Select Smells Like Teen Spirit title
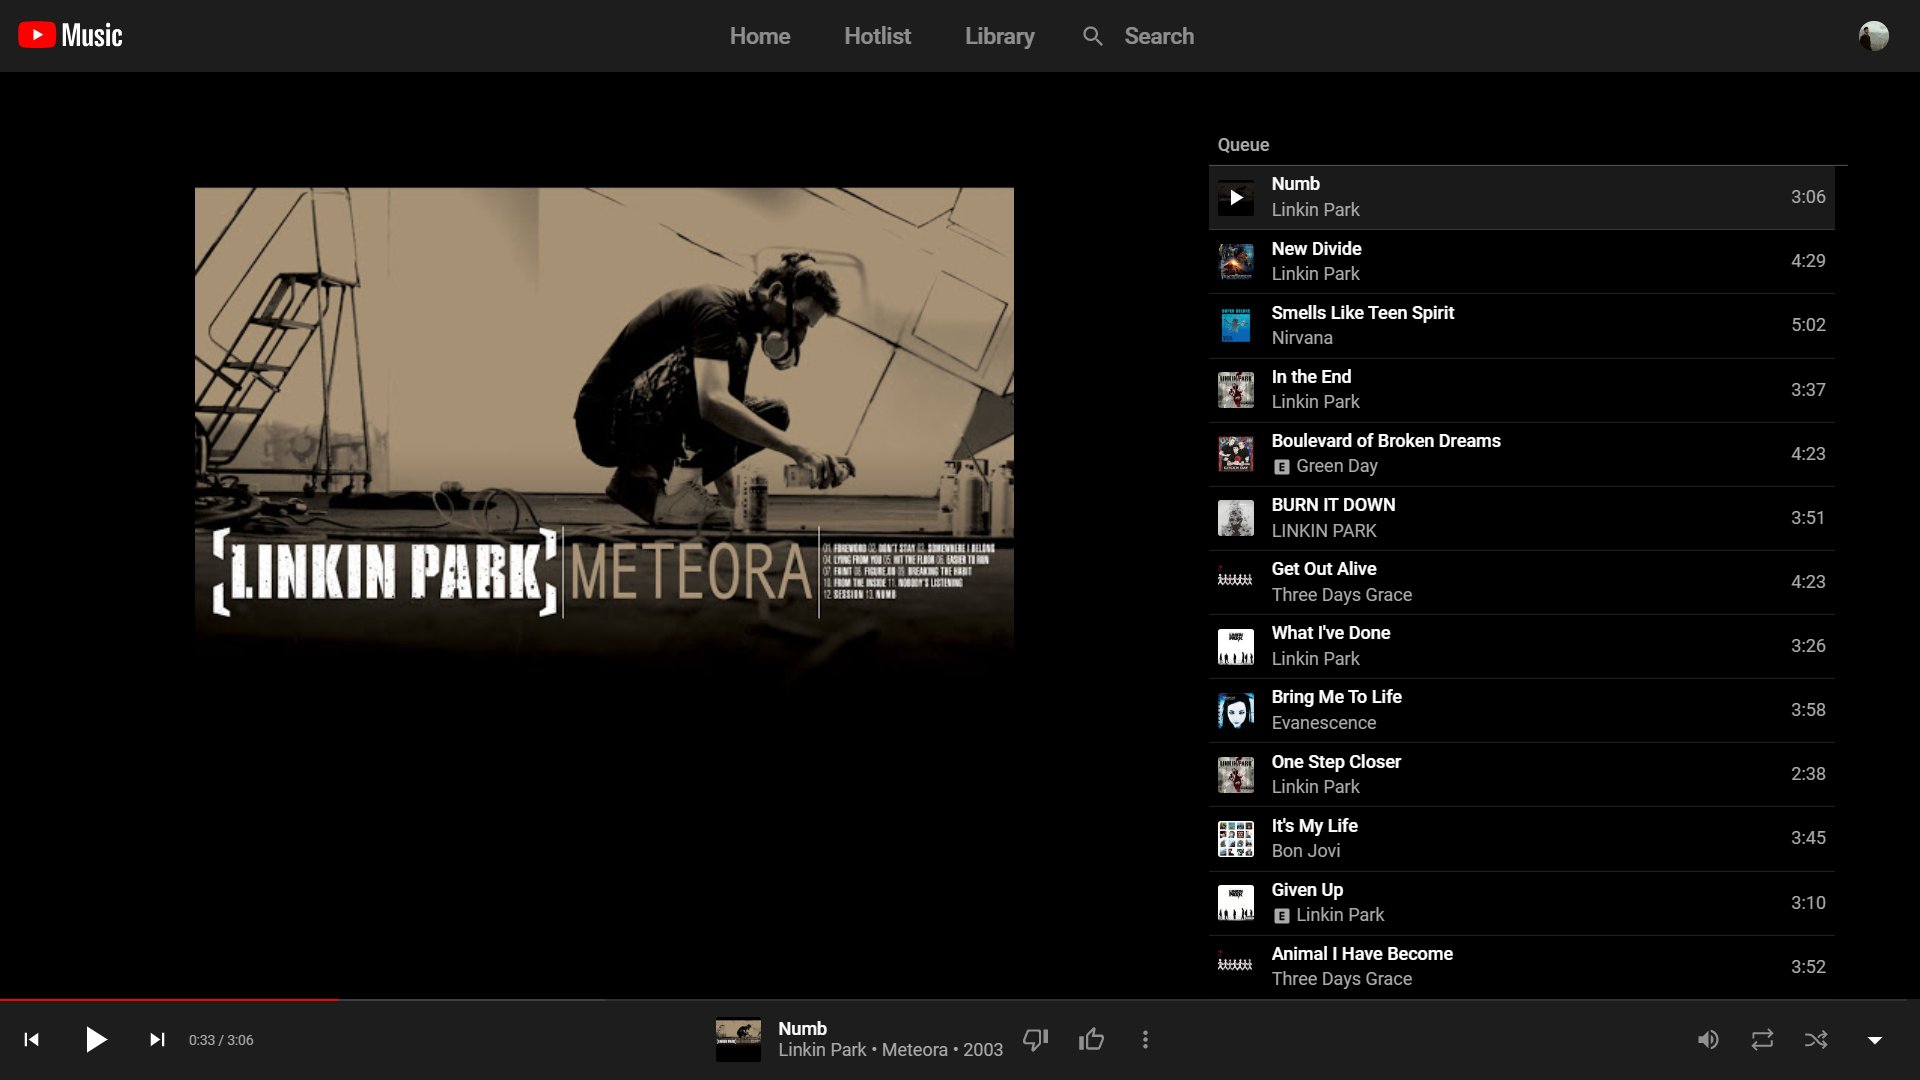This screenshot has height=1080, width=1920. [1362, 313]
